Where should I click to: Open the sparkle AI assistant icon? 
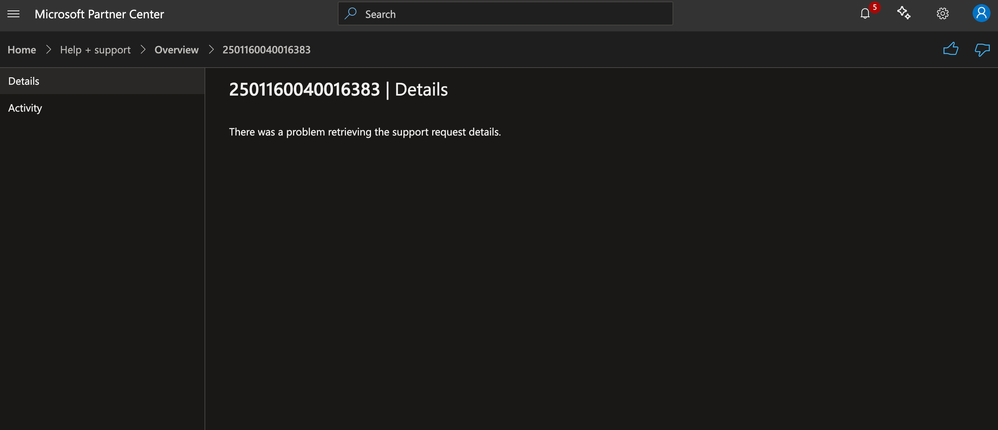coord(903,13)
